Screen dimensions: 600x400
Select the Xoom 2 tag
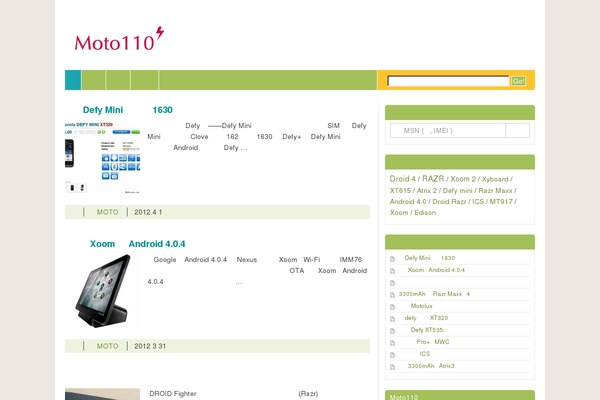pos(463,179)
